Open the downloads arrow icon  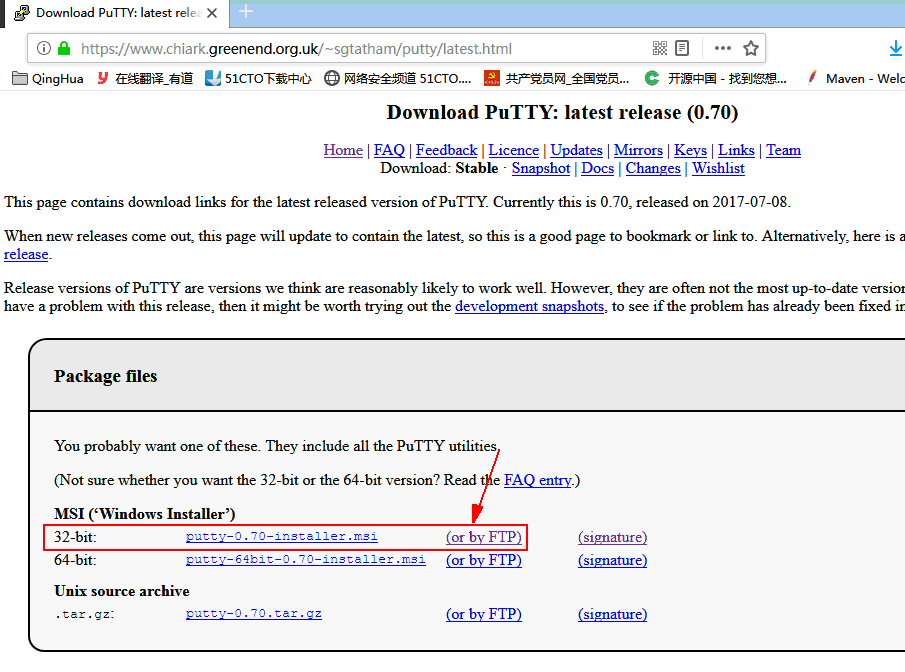[896, 48]
